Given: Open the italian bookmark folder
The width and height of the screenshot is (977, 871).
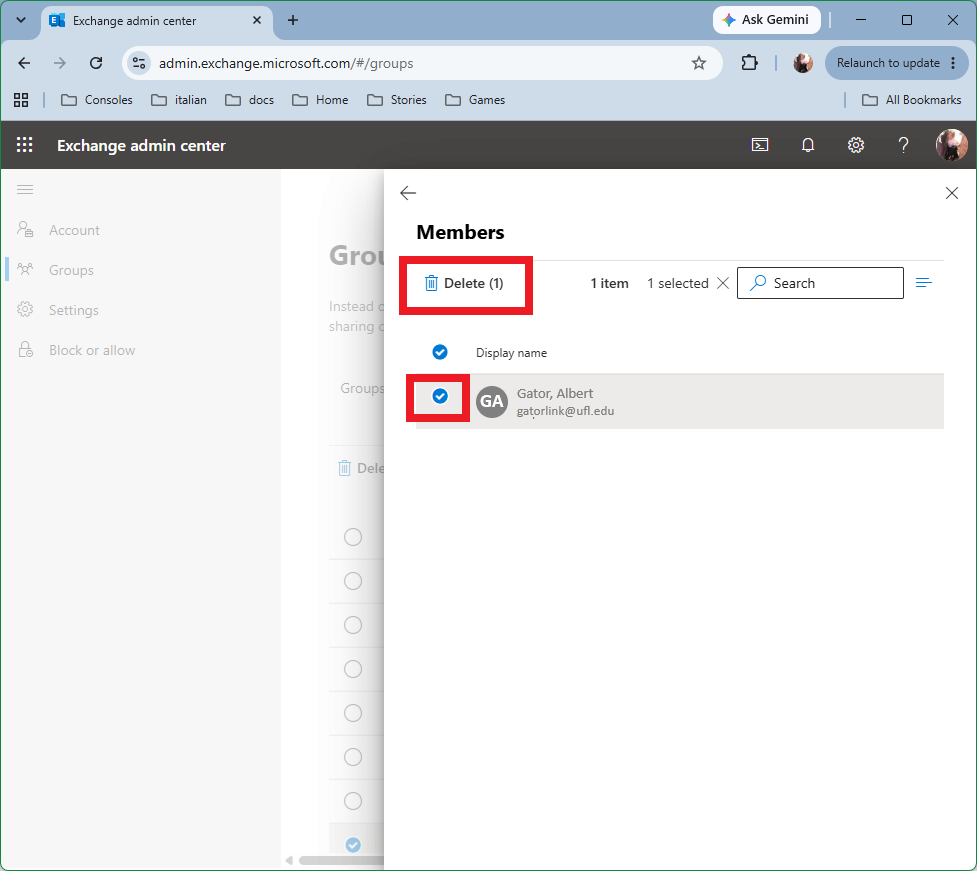Looking at the screenshot, I should pyautogui.click(x=179, y=100).
